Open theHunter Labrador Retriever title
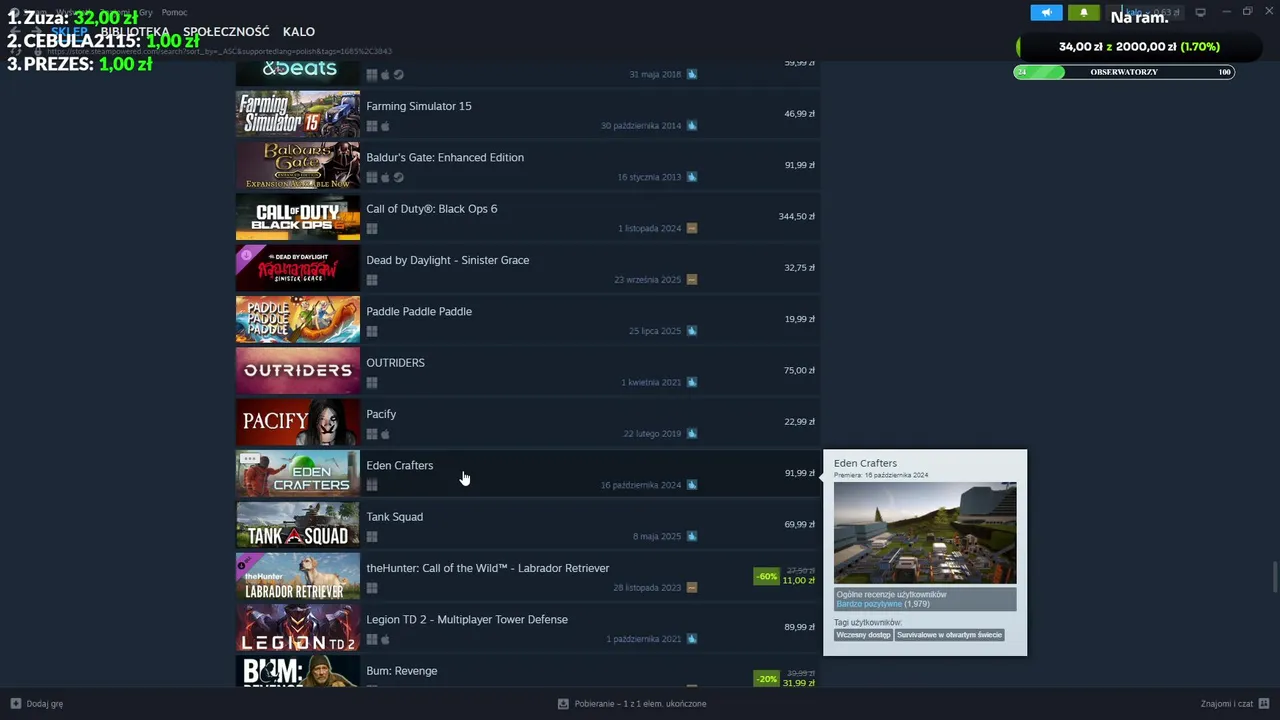 [488, 568]
